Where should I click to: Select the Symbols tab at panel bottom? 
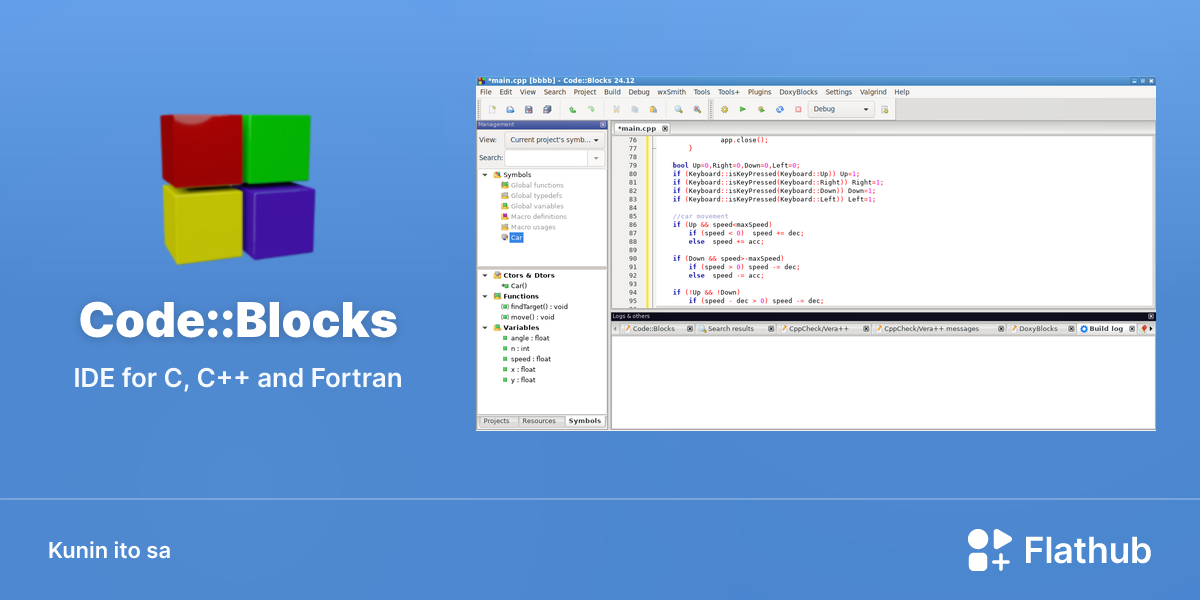[585, 421]
